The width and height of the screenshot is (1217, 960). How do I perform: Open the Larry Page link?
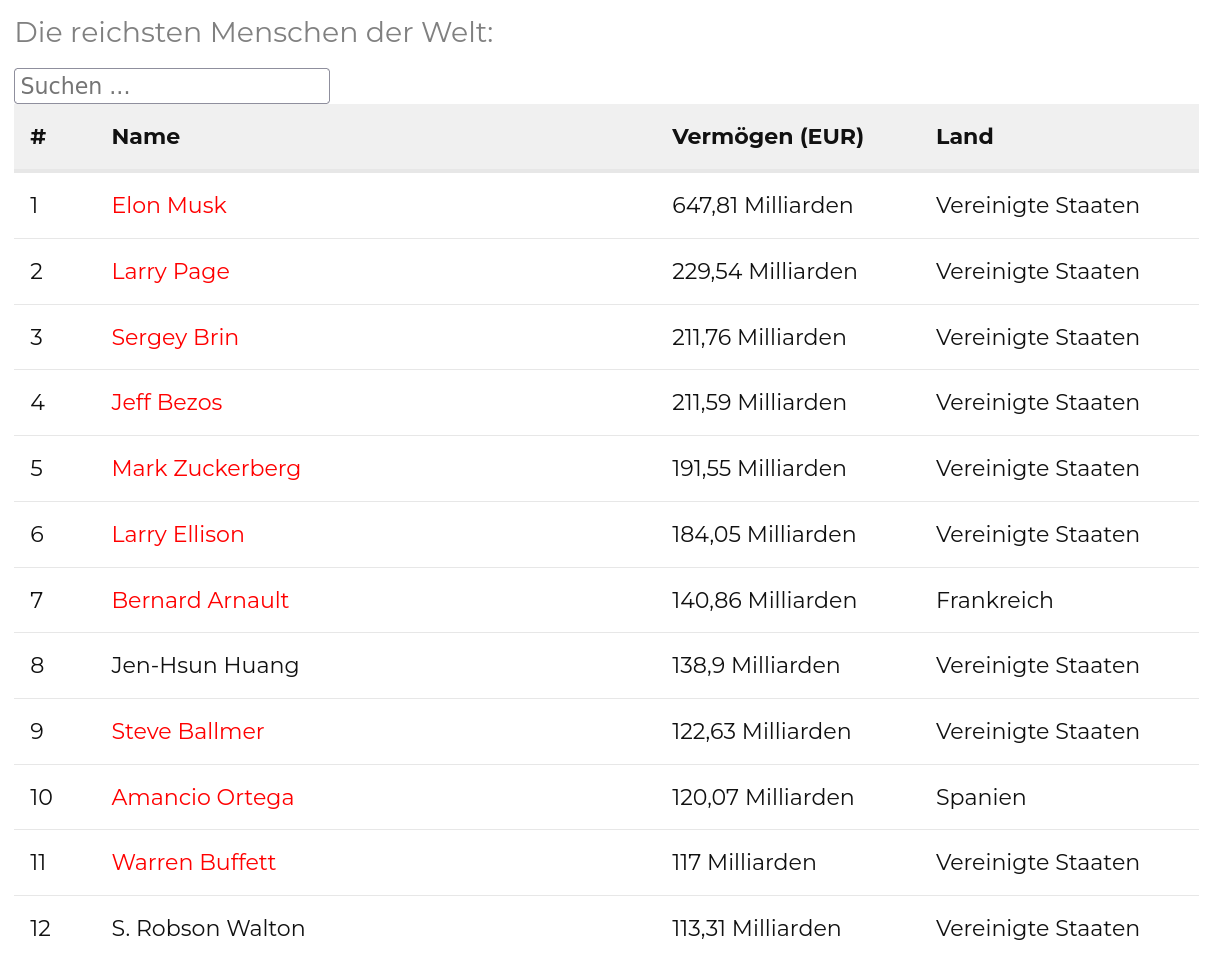tap(170, 271)
